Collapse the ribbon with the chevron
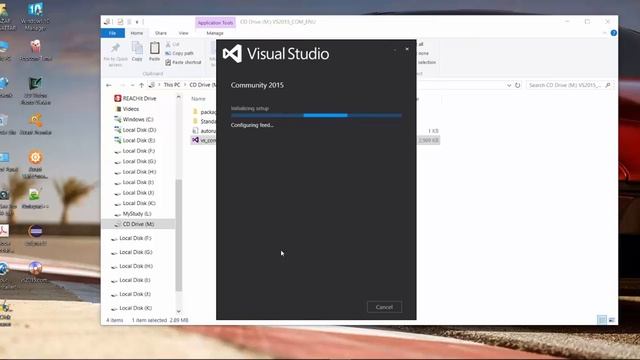The image size is (640, 360). [604, 33]
